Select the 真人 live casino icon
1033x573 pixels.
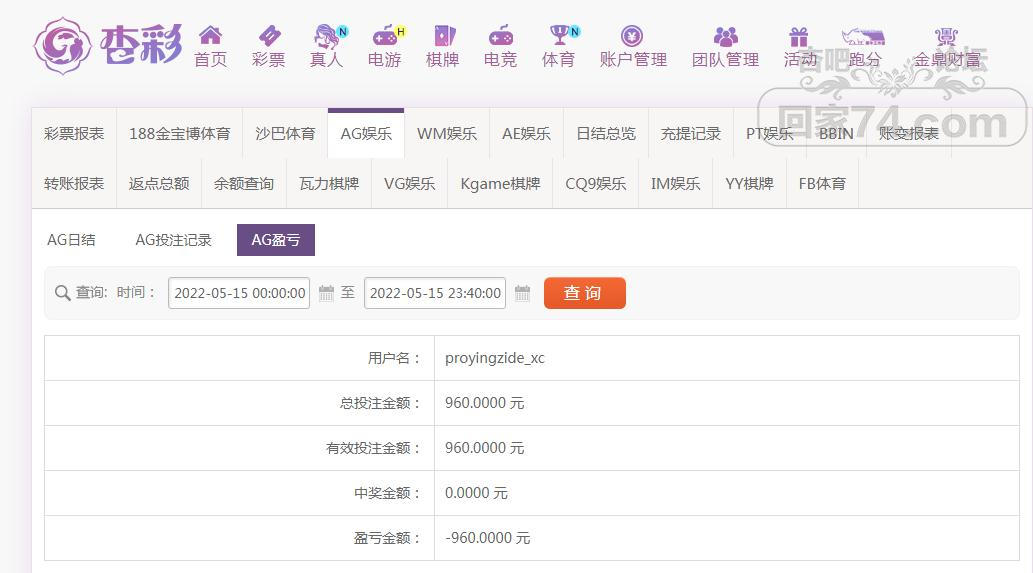click(326, 37)
